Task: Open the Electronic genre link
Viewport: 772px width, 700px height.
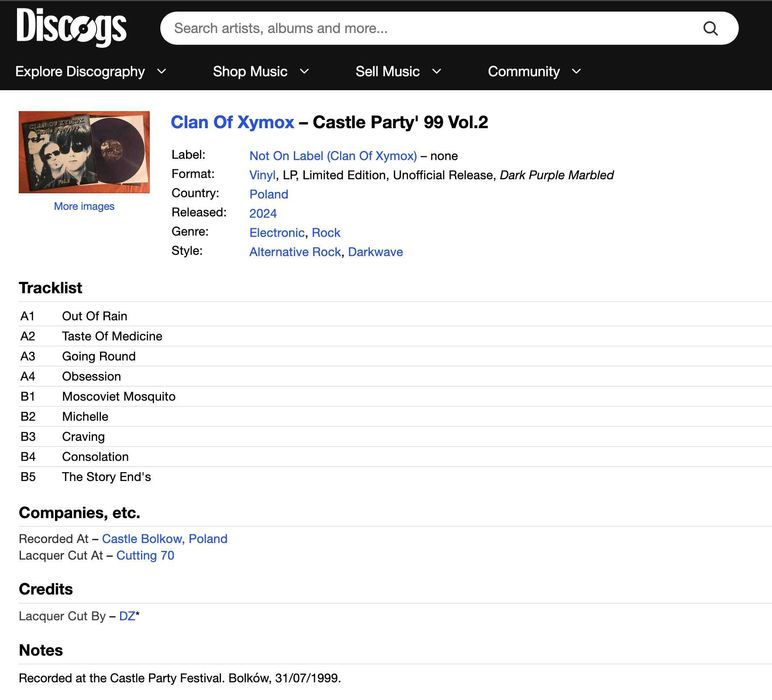Action: tap(277, 233)
